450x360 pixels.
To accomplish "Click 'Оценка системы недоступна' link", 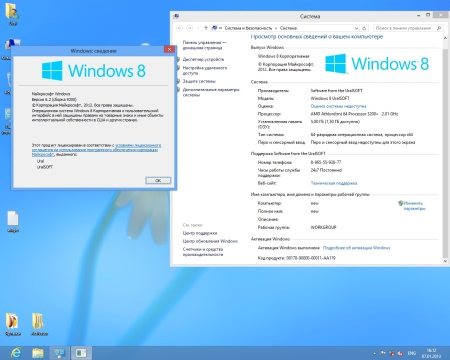I will point(338,106).
